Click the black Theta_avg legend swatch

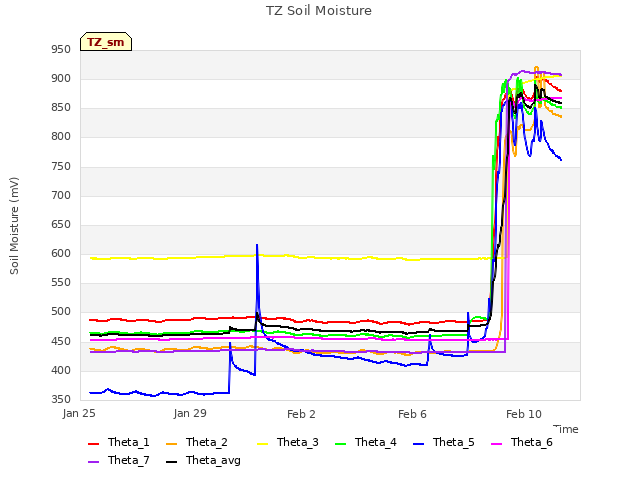(171, 462)
